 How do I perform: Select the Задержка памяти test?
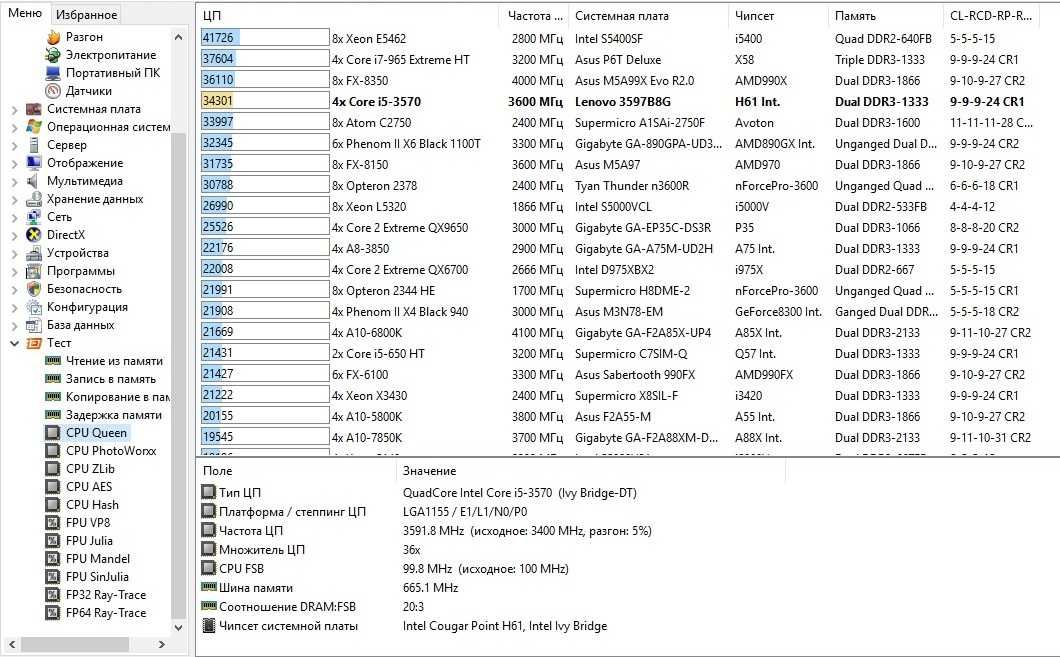pos(114,415)
